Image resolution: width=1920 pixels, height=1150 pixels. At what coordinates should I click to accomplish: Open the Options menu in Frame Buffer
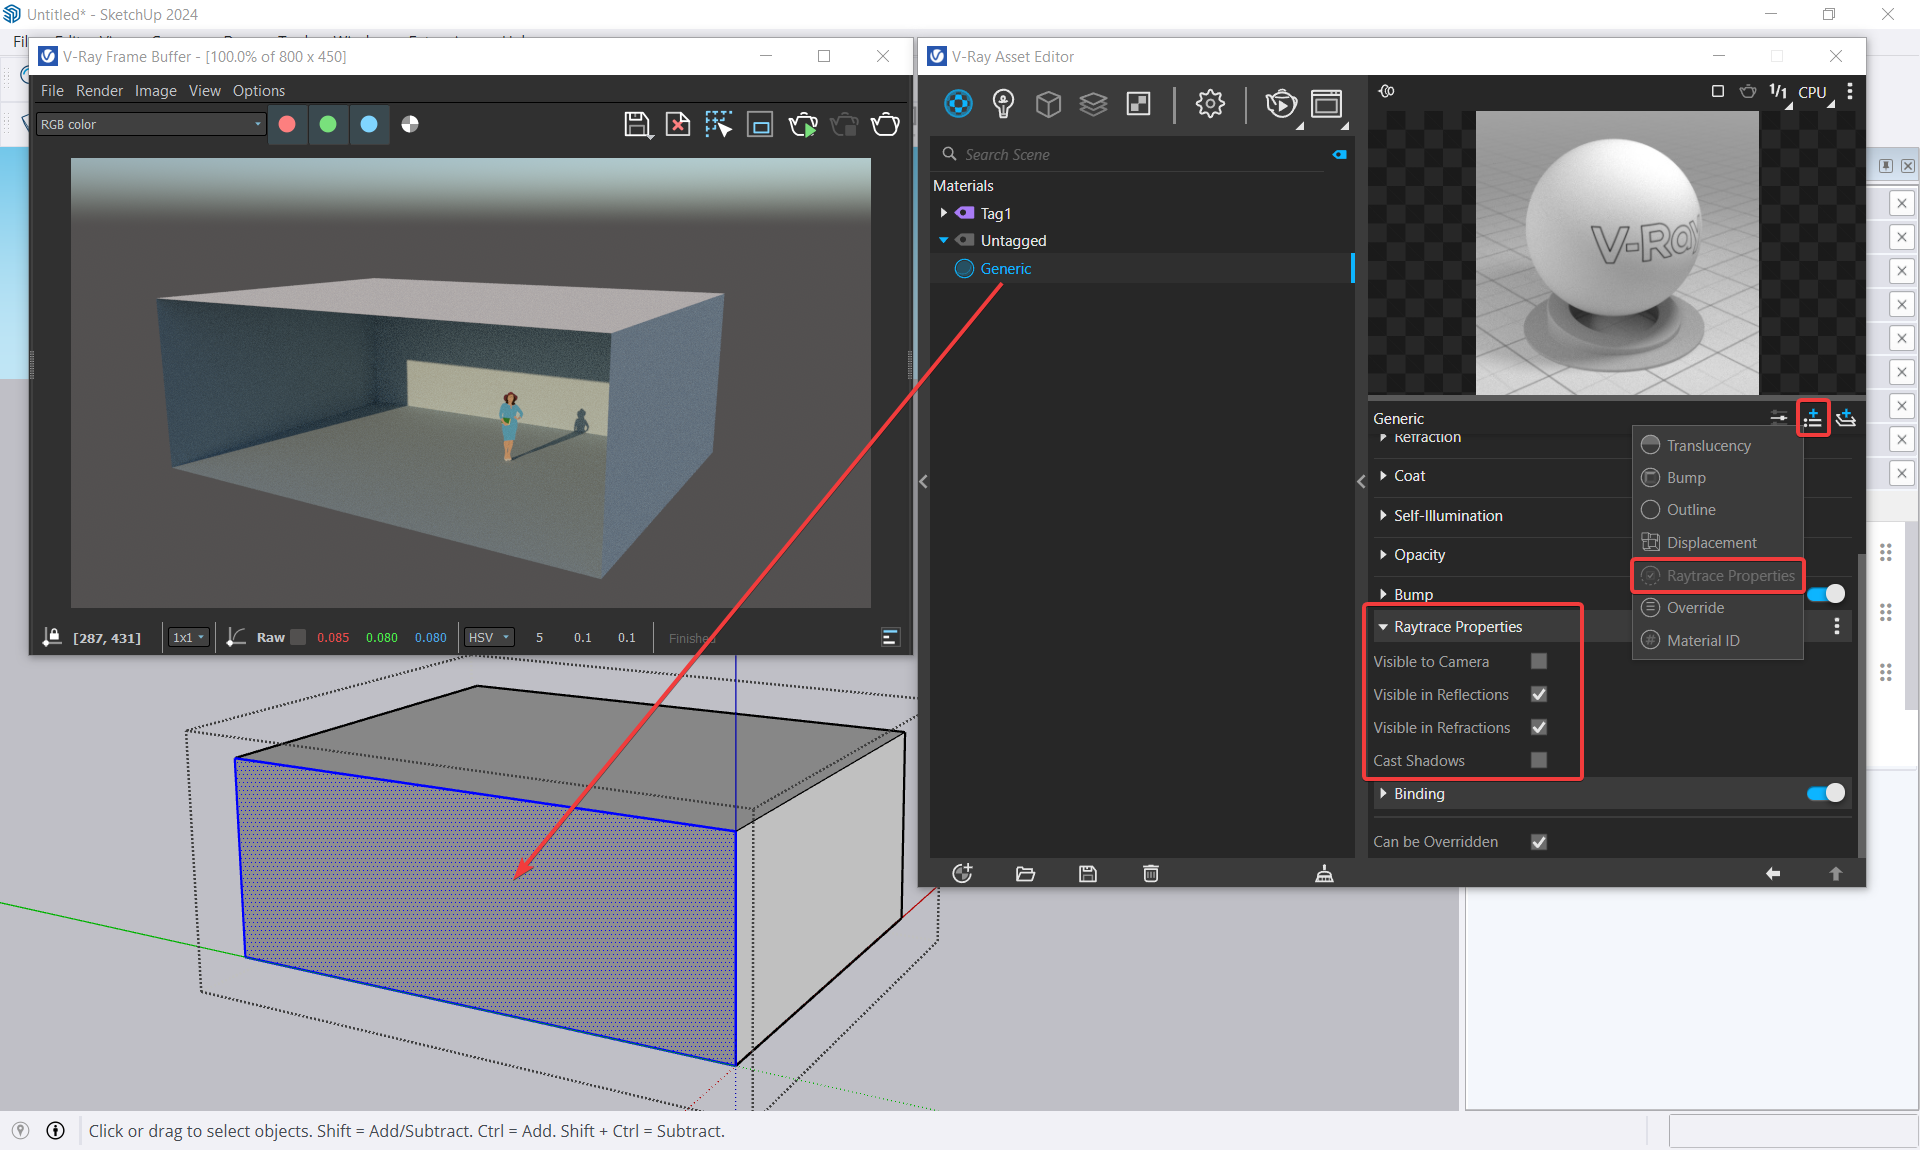259,90
